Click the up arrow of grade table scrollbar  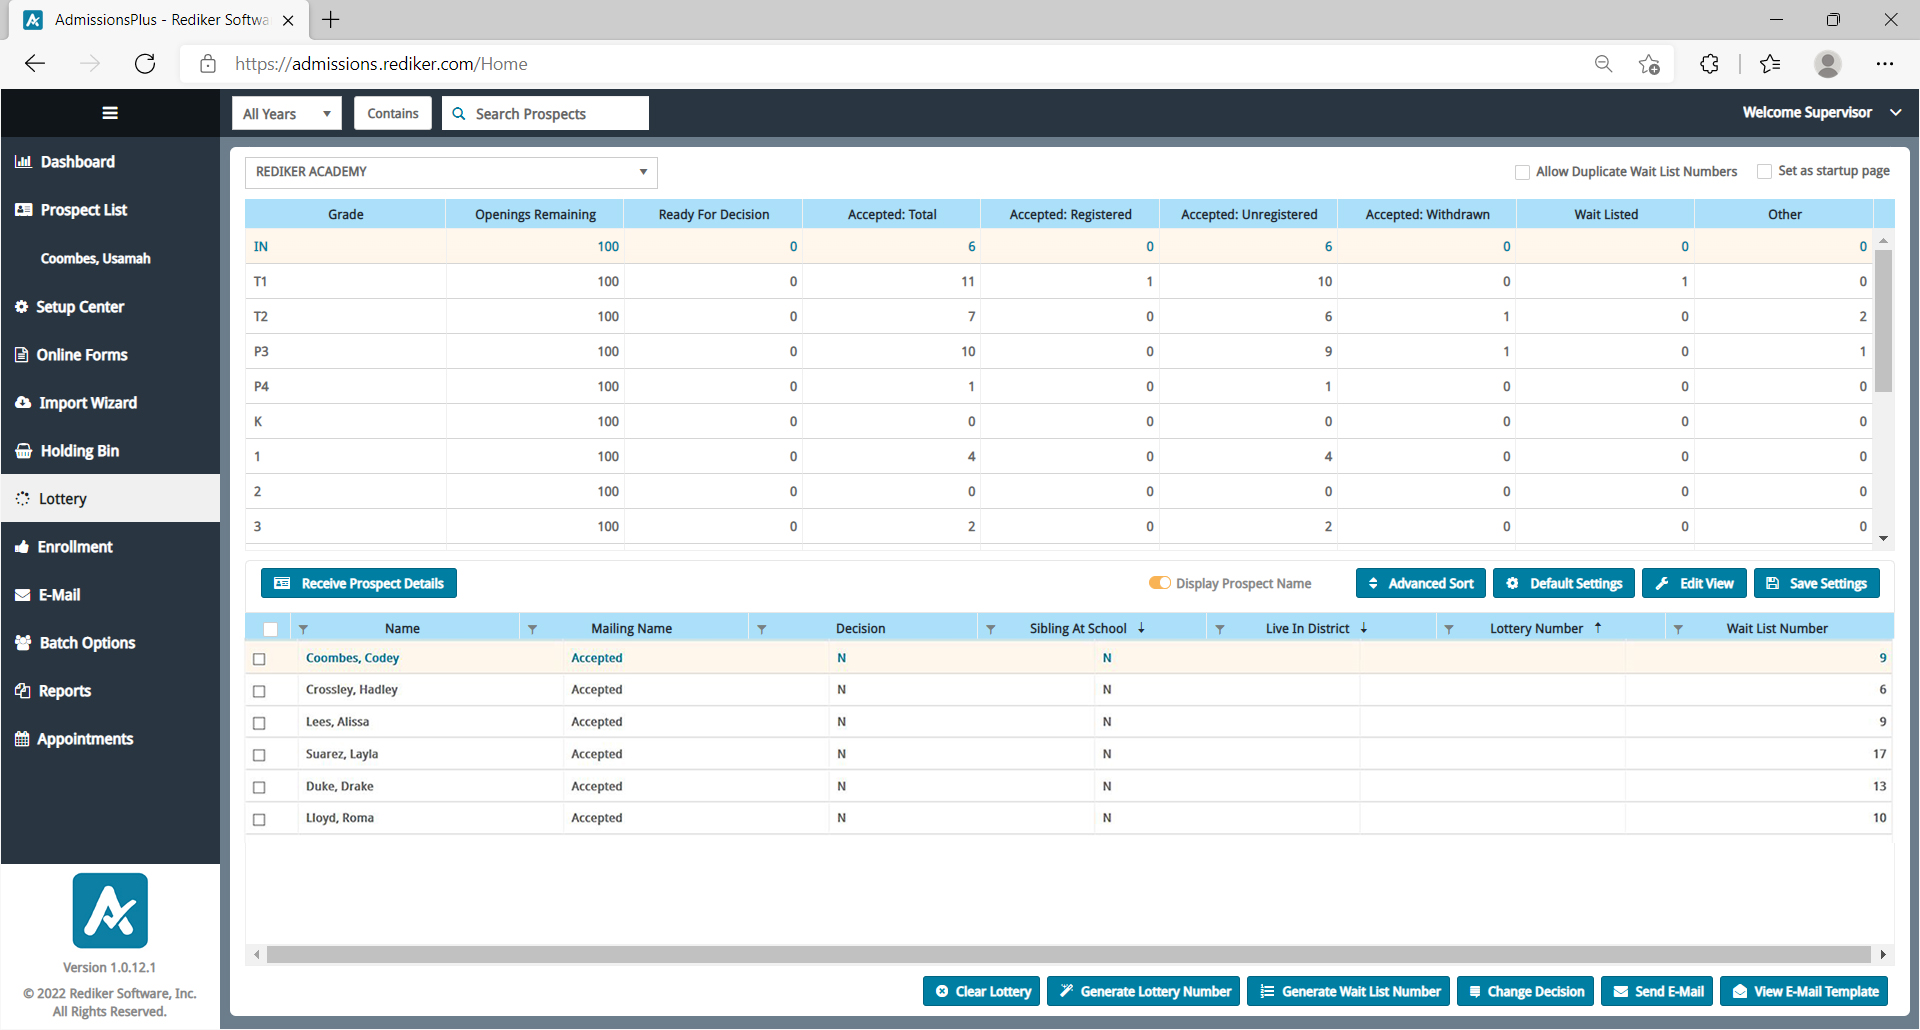(x=1883, y=241)
